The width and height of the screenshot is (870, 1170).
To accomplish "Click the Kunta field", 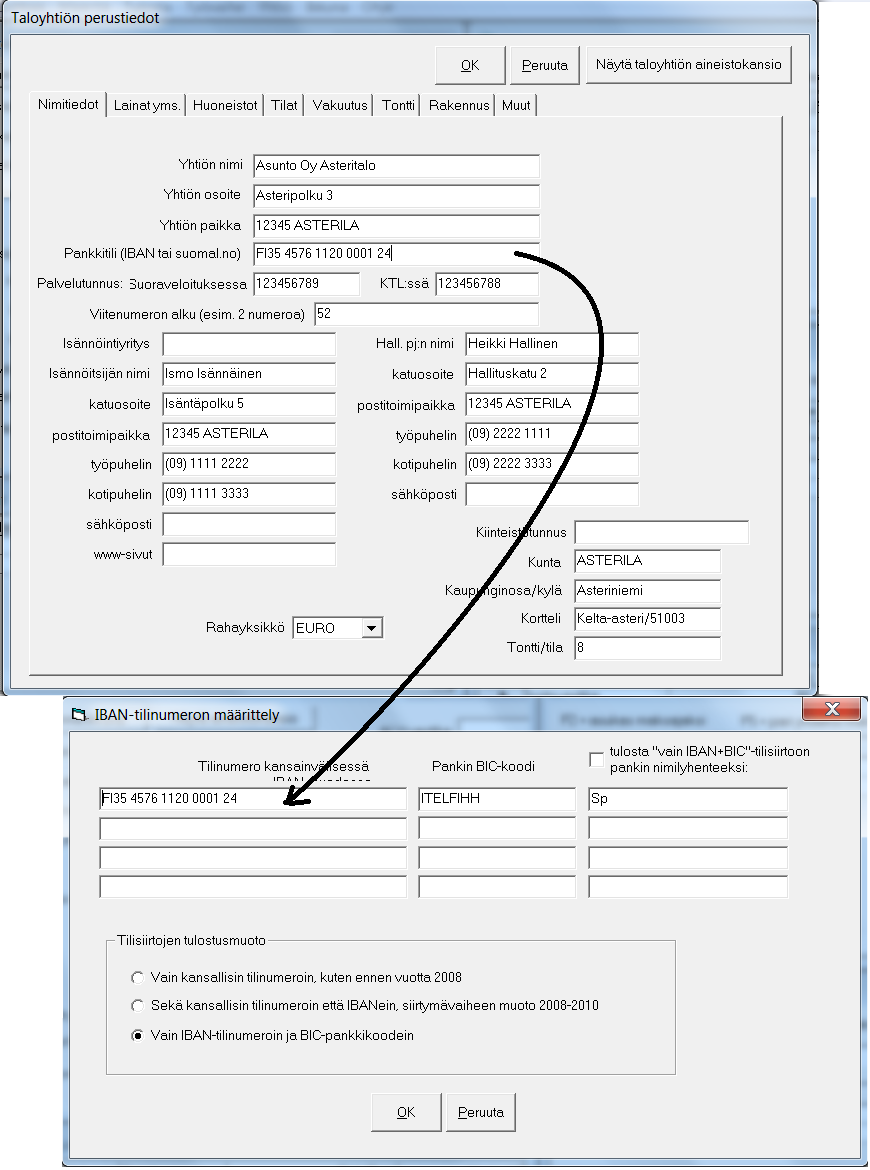I will [648, 561].
